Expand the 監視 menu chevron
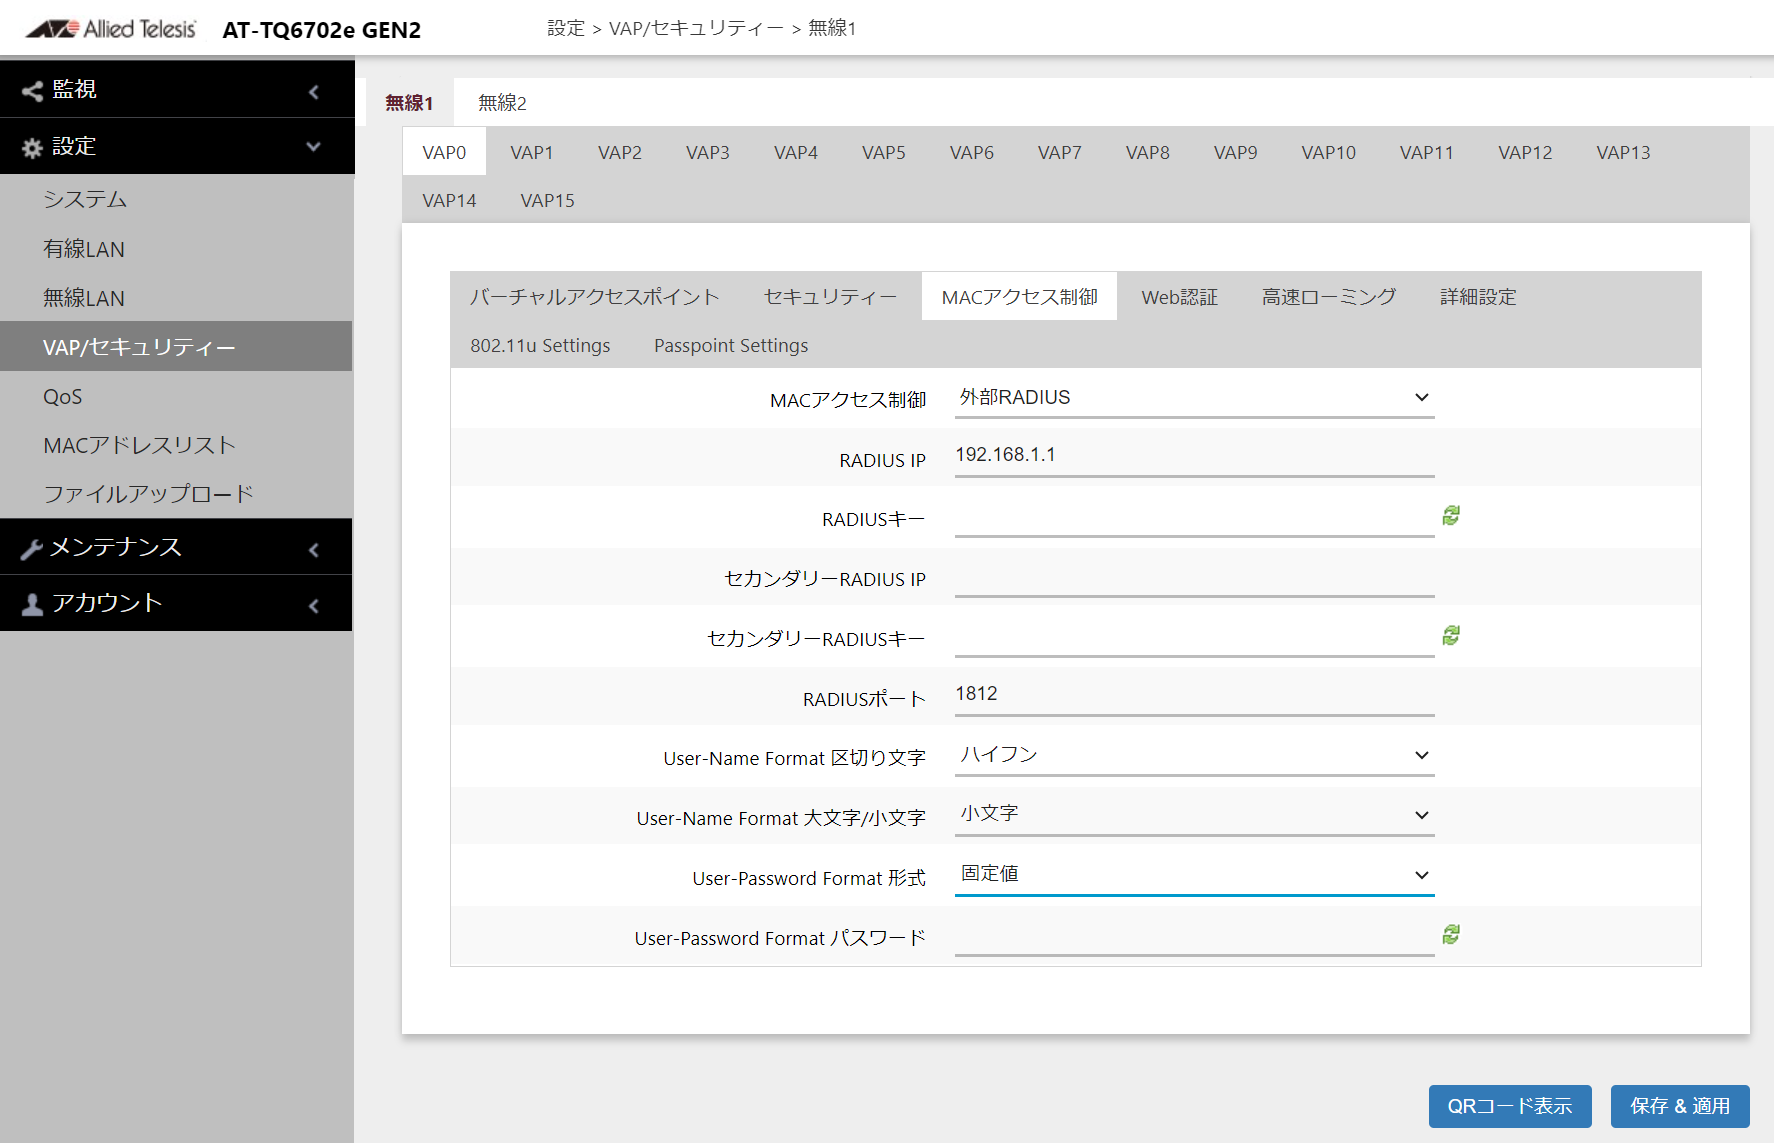Viewport: 1774px width, 1143px height. point(314,92)
